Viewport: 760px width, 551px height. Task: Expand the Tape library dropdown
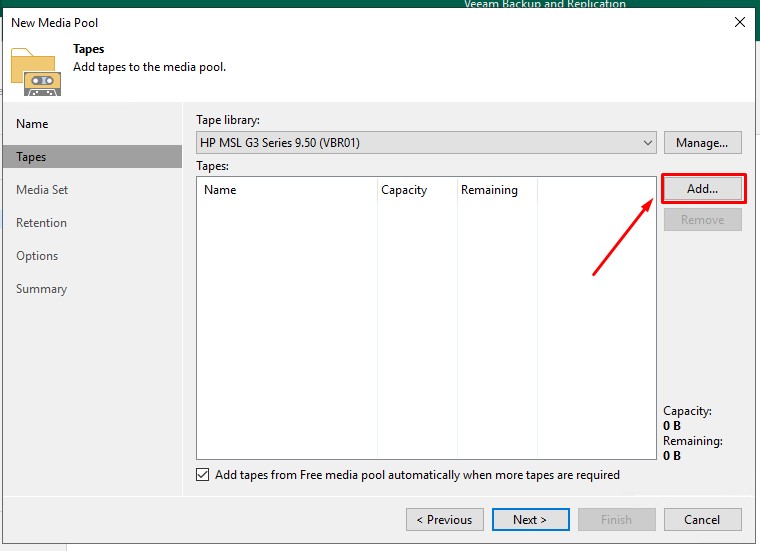[648, 143]
